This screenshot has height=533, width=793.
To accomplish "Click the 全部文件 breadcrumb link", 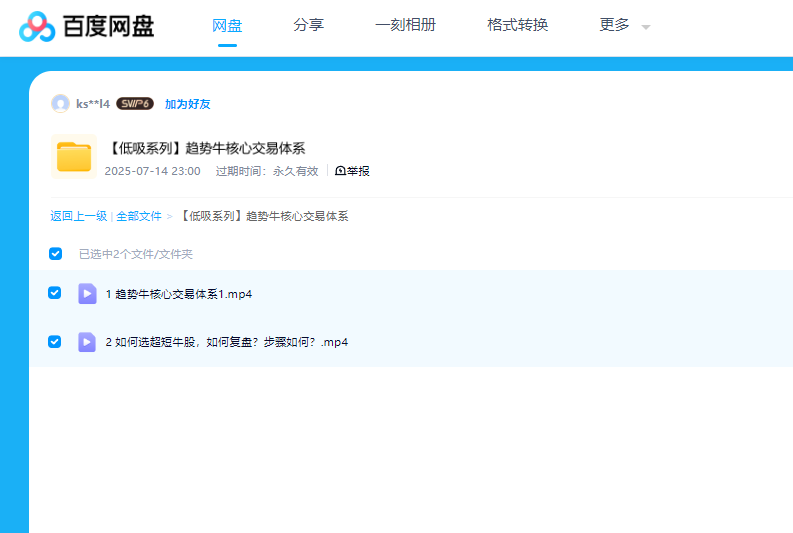I will pyautogui.click(x=139, y=216).
